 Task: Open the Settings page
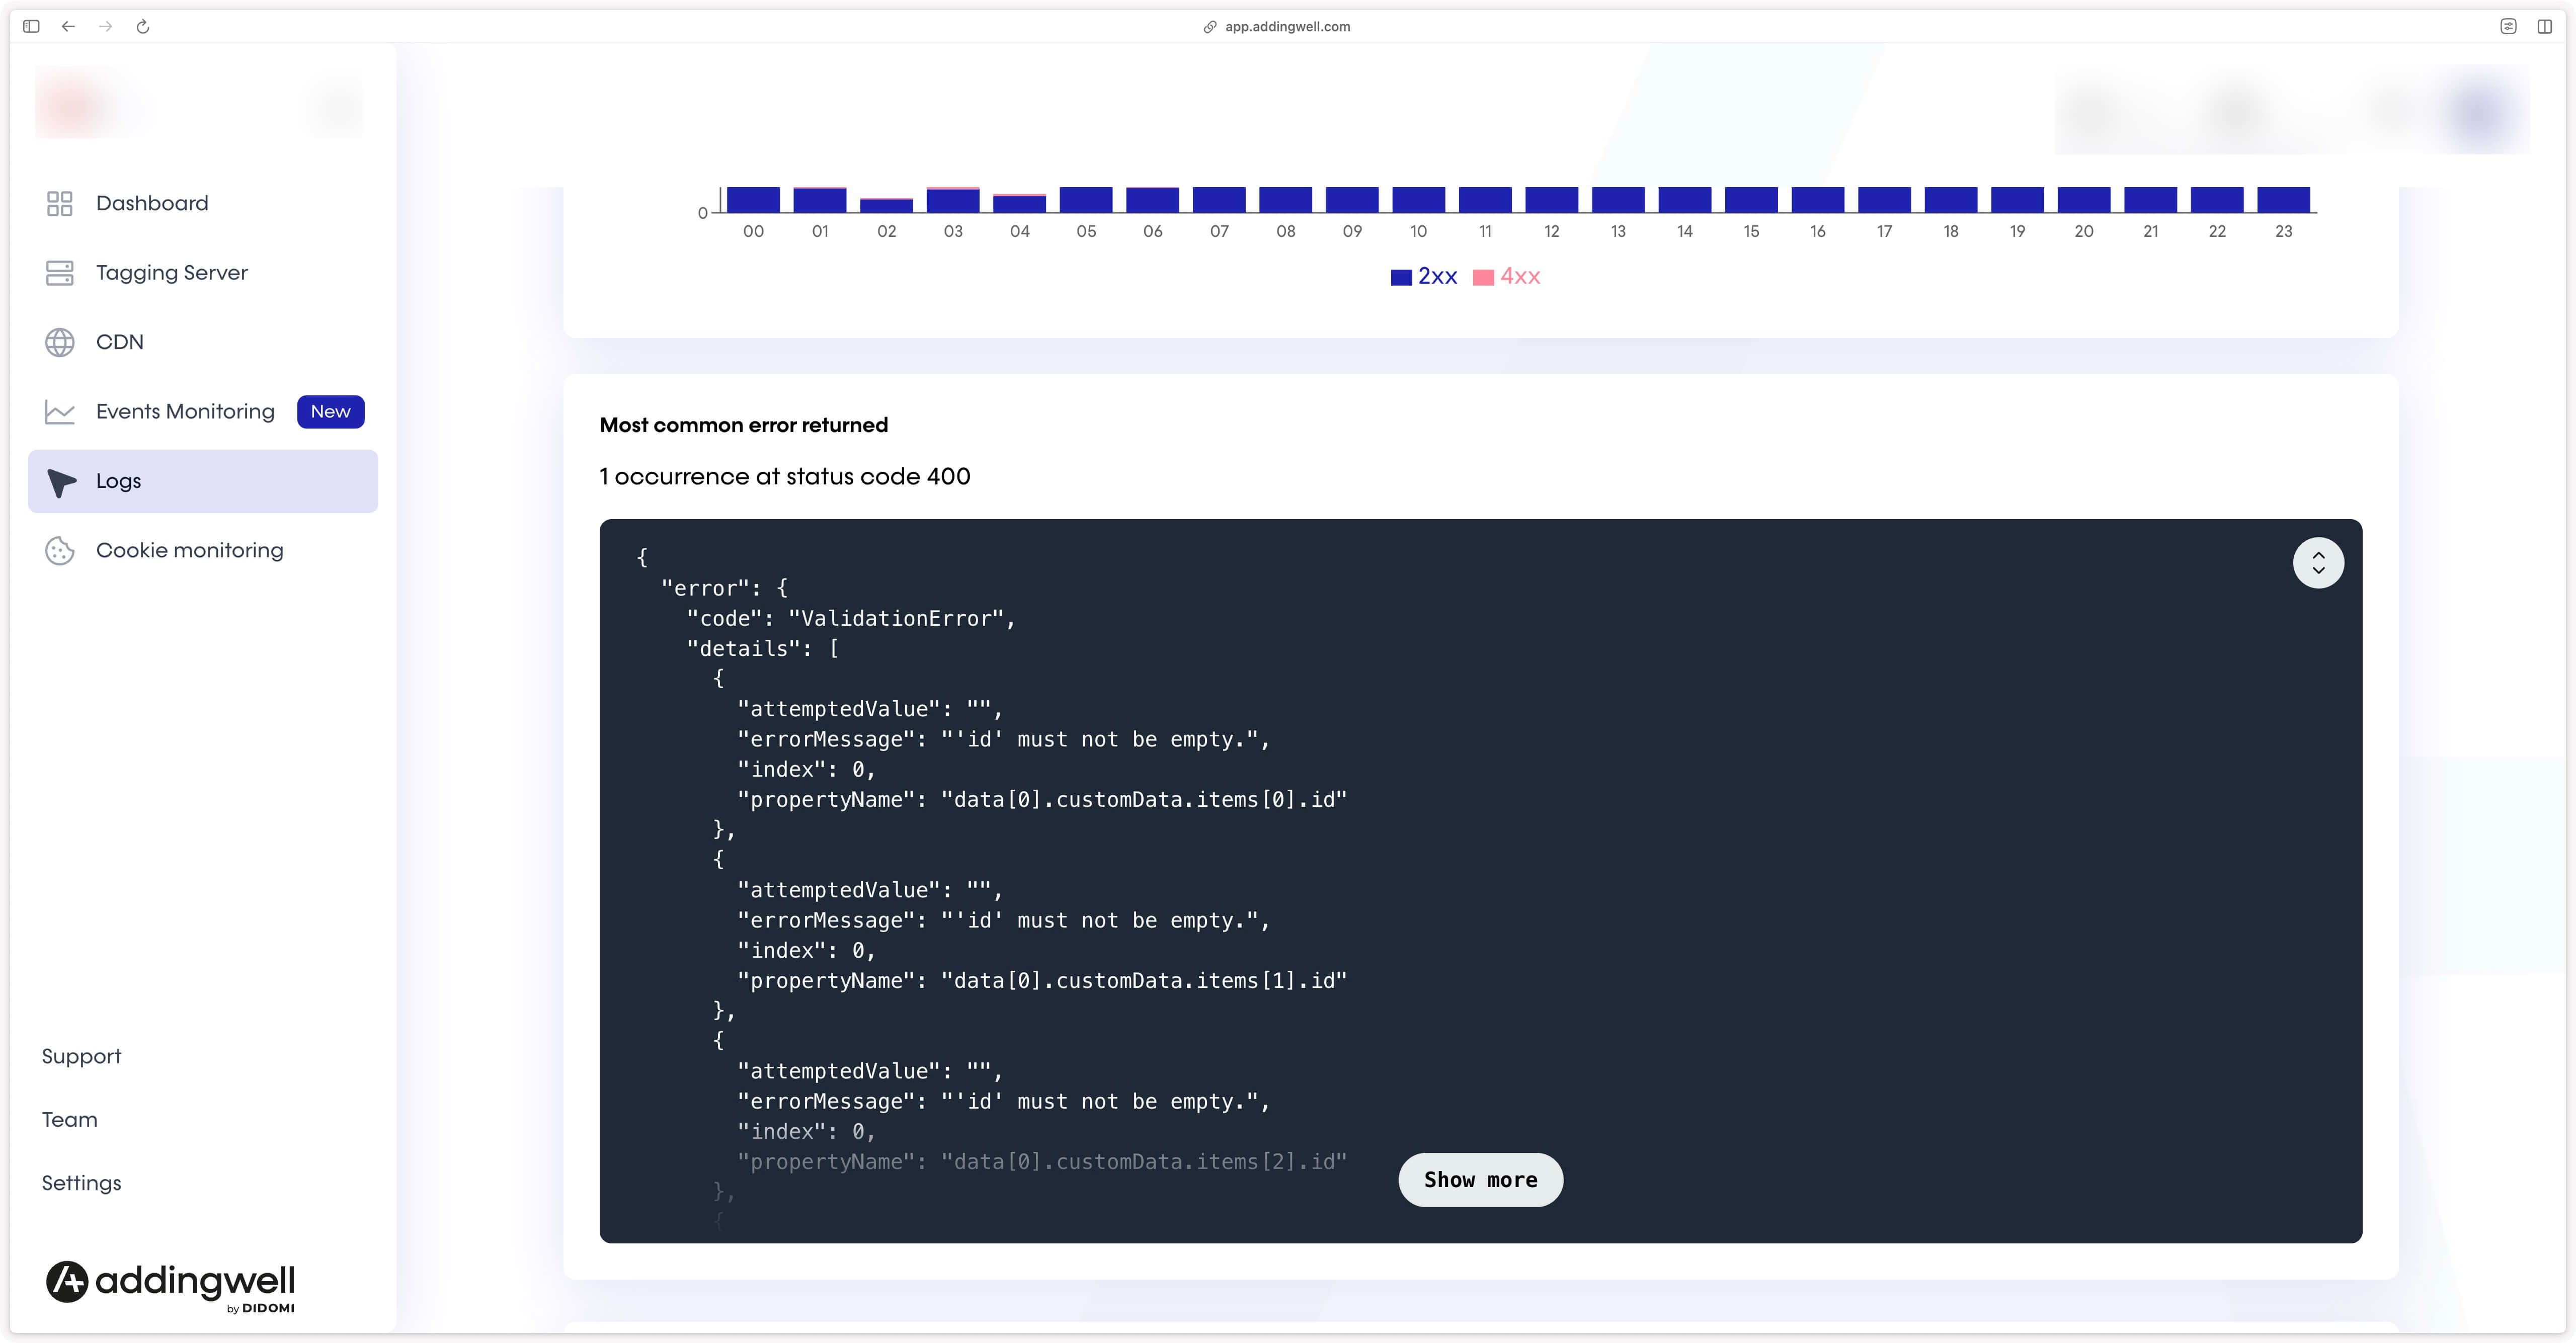click(x=81, y=1183)
